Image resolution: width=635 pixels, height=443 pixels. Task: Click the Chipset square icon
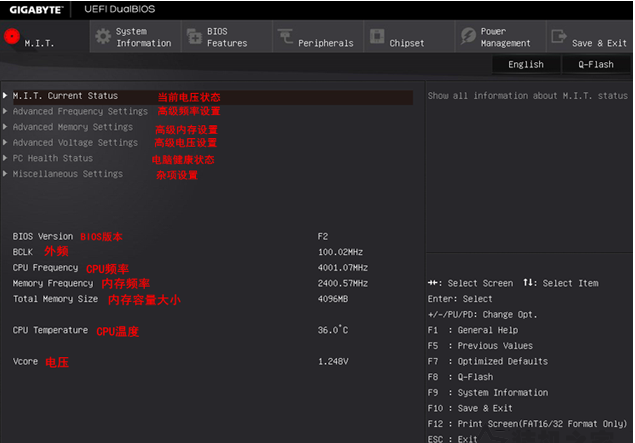[376, 38]
